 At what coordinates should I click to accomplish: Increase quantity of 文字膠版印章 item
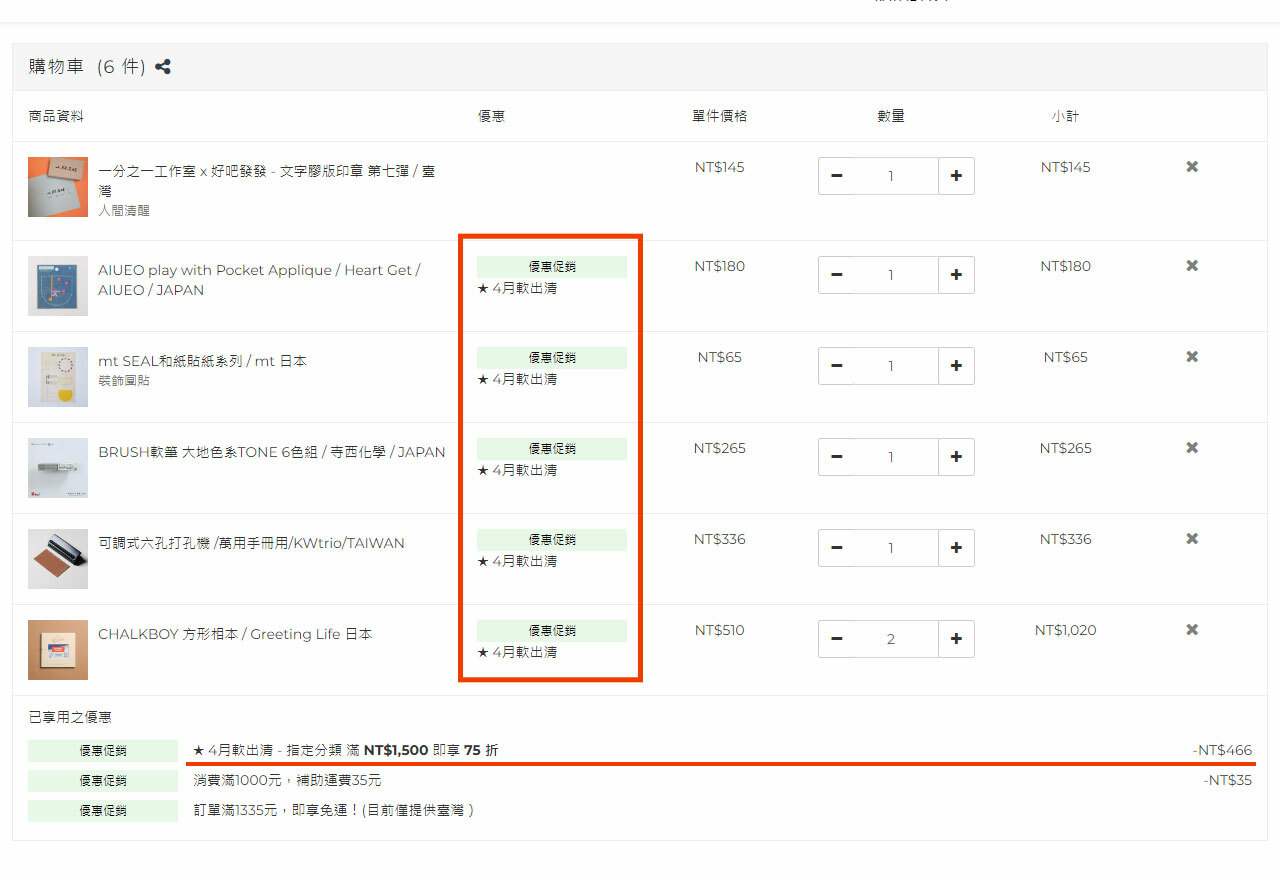click(956, 176)
